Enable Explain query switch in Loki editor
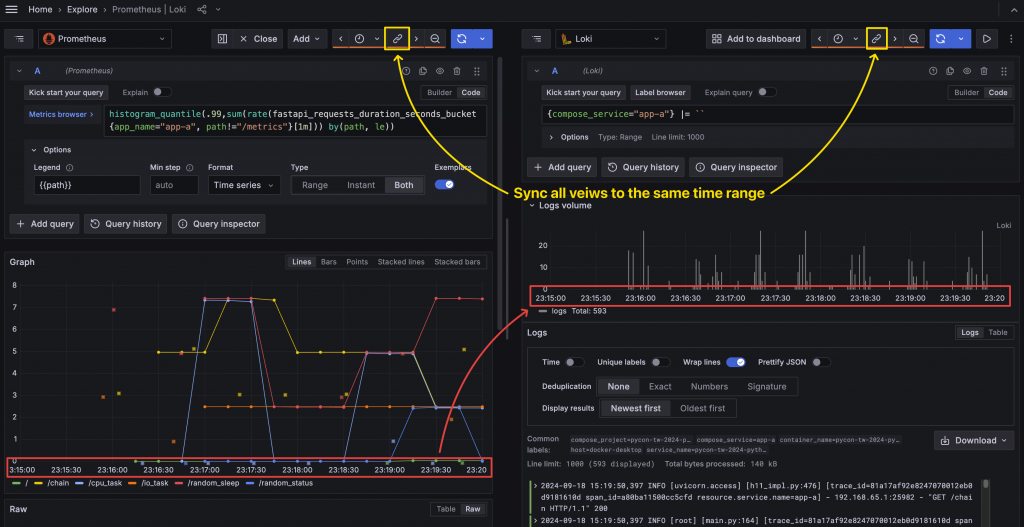 click(767, 92)
